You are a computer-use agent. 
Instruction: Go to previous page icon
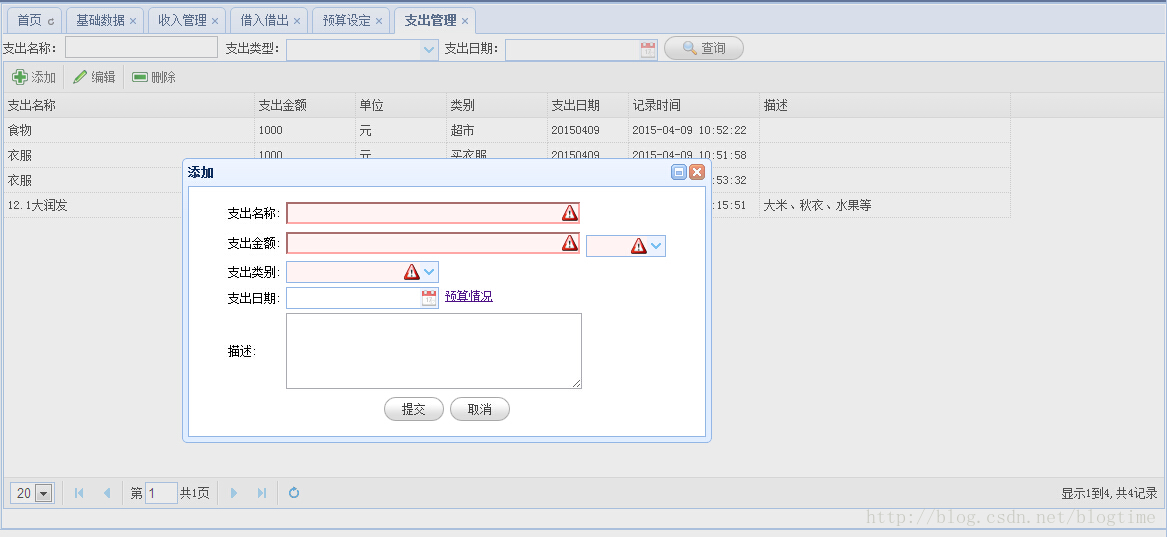pos(106,493)
